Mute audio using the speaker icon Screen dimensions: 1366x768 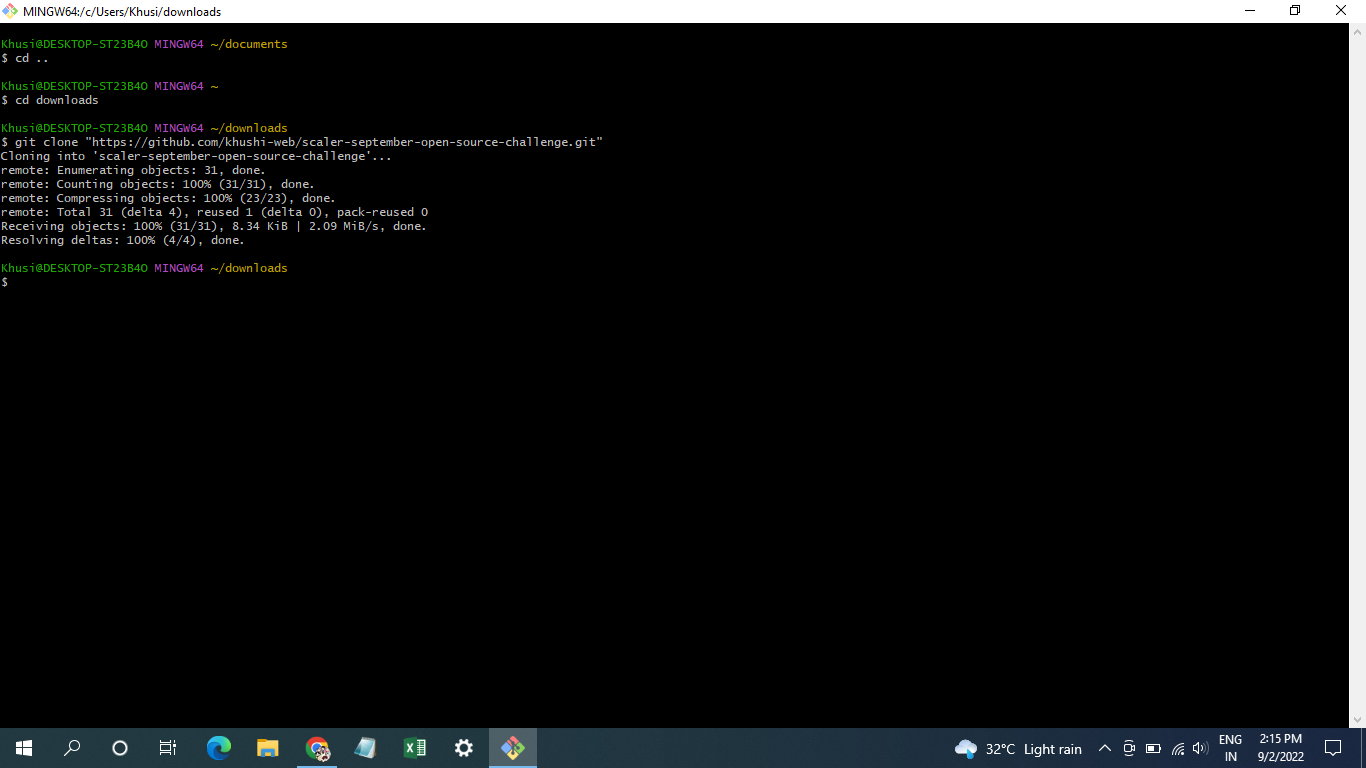1200,747
